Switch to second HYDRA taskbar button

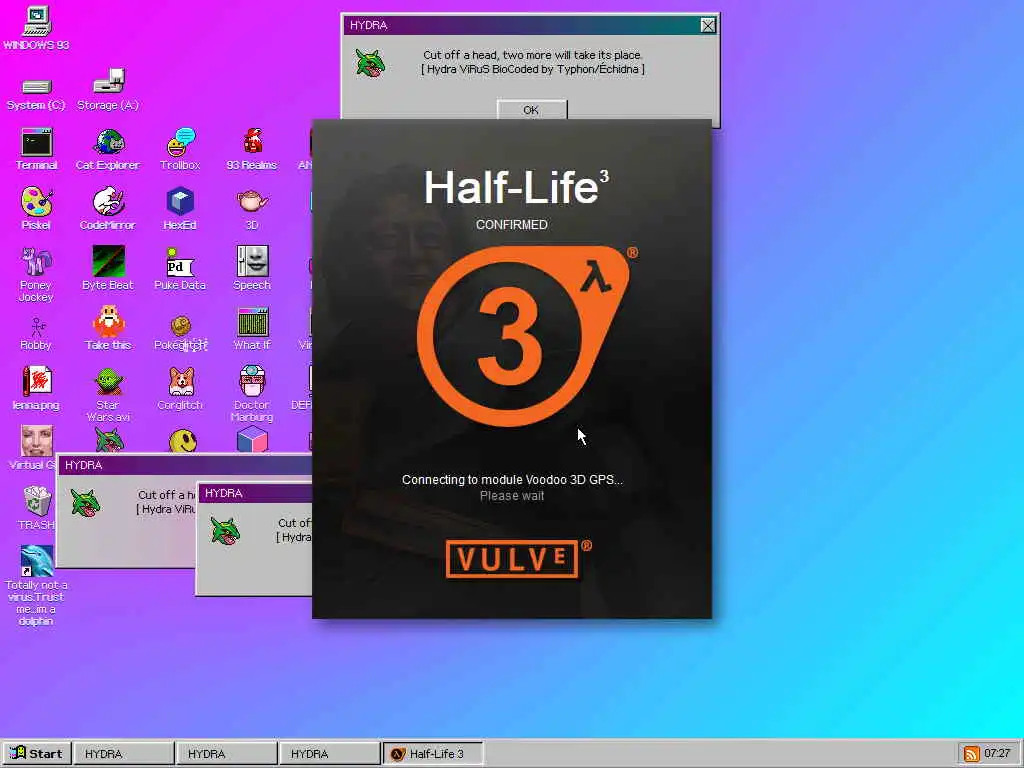[x=227, y=754]
